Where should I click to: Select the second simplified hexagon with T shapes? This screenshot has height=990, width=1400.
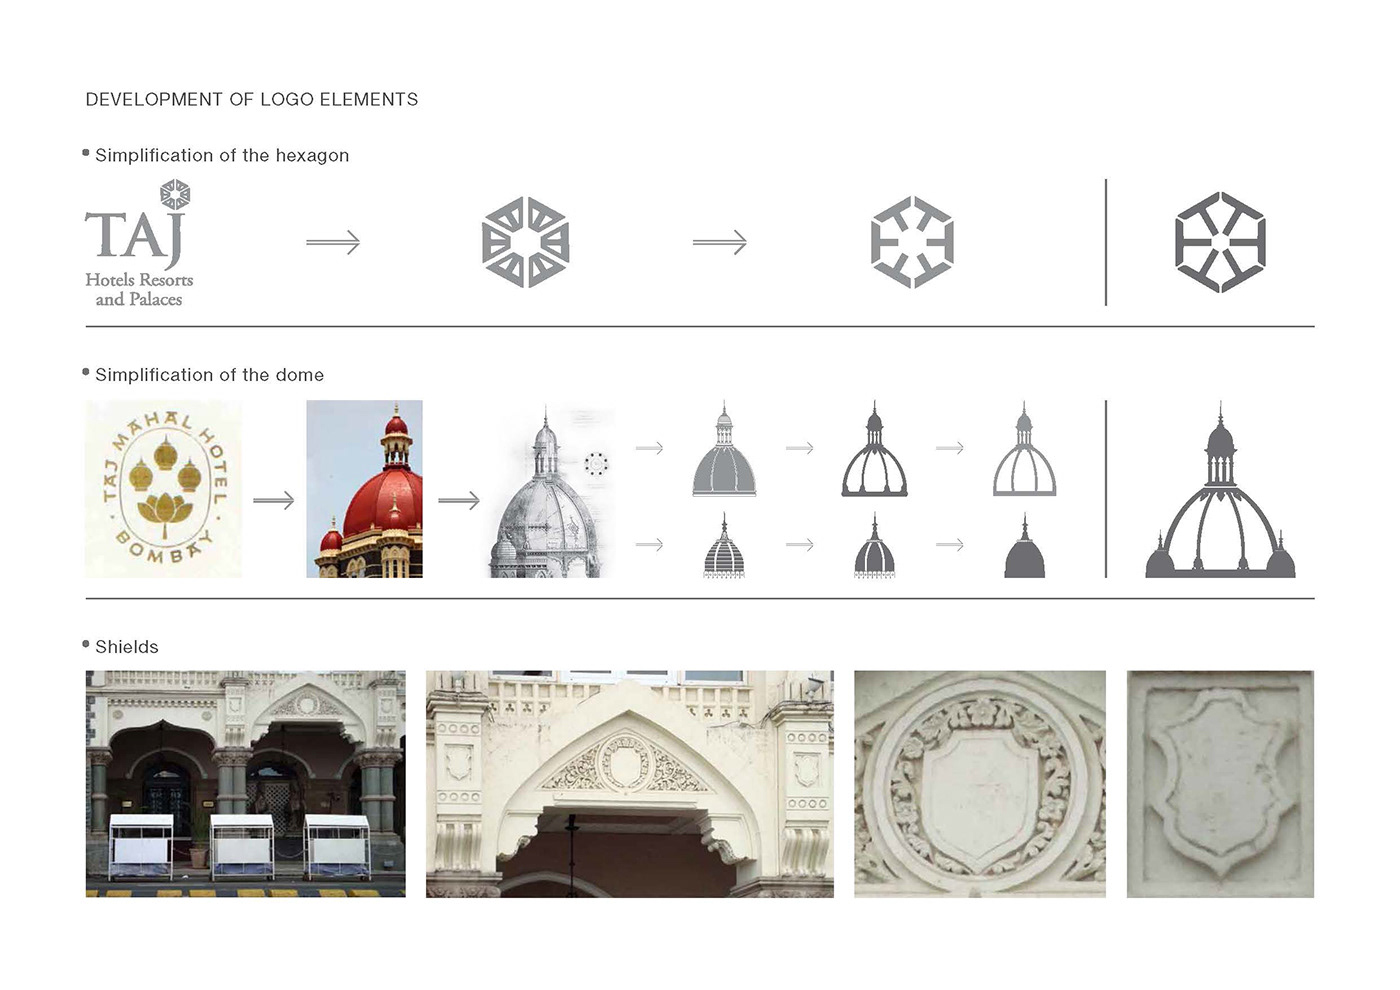point(912,242)
